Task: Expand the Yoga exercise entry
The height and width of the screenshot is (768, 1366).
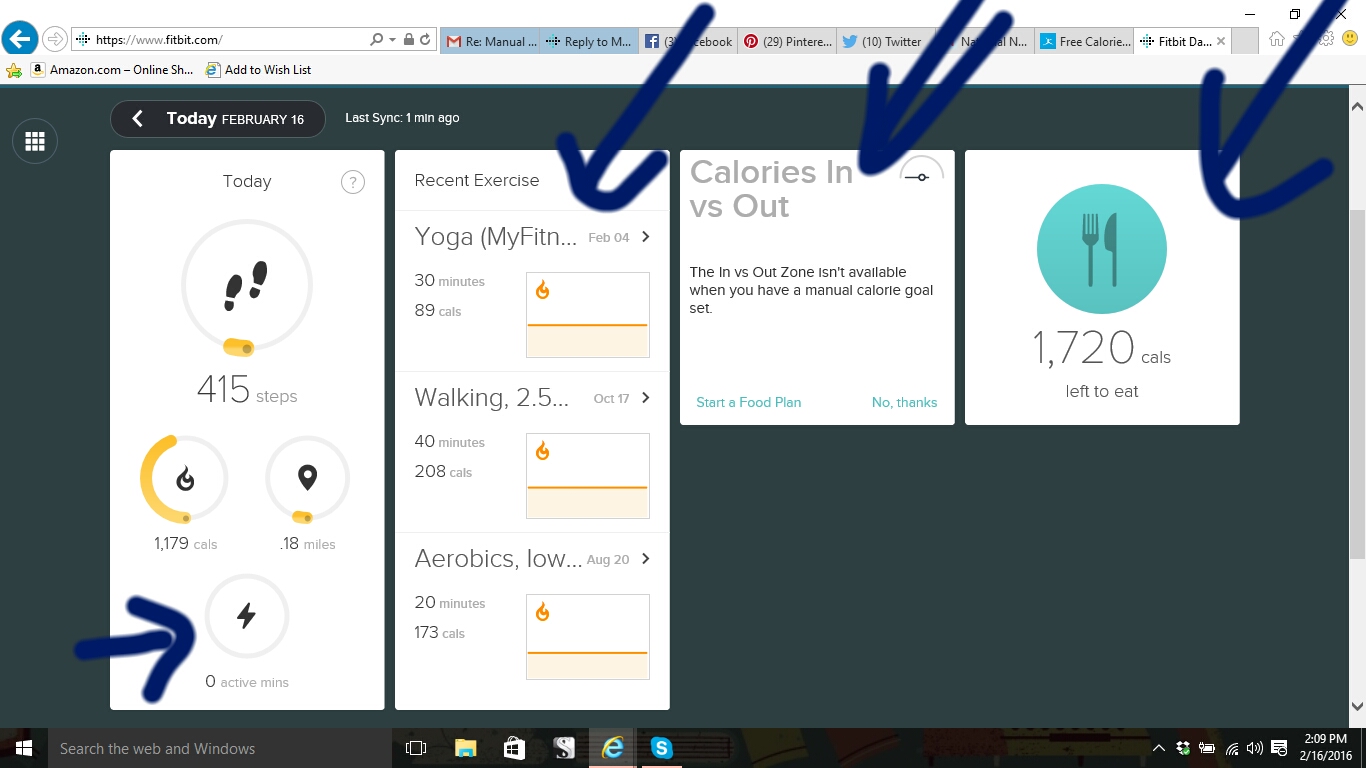Action: (x=646, y=237)
